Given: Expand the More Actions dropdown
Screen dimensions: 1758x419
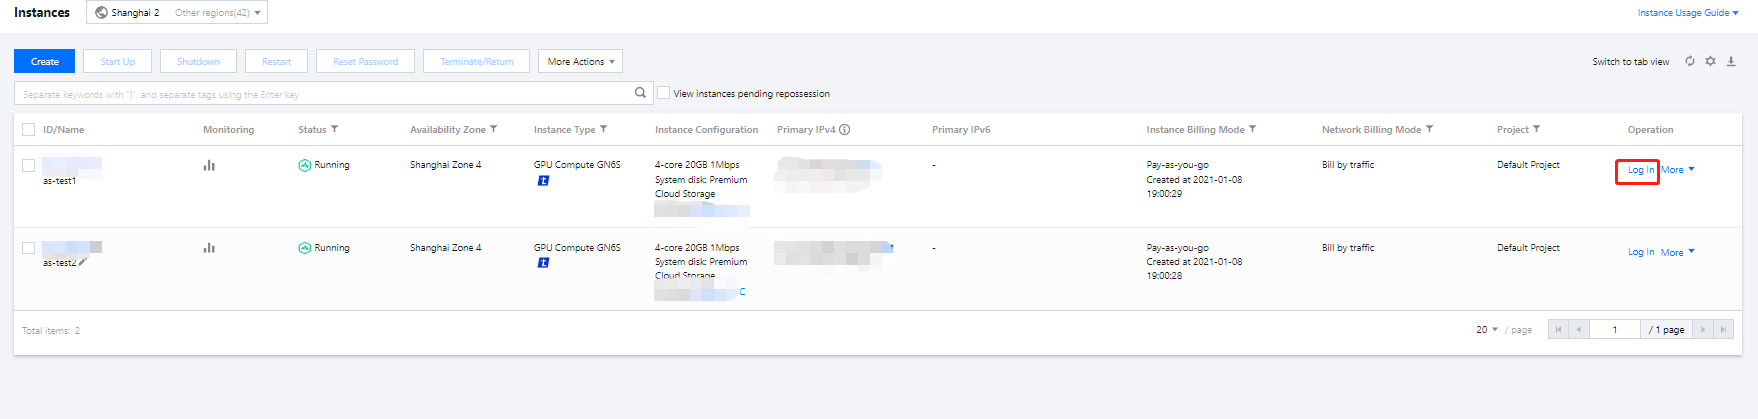Looking at the screenshot, I should click(x=580, y=61).
